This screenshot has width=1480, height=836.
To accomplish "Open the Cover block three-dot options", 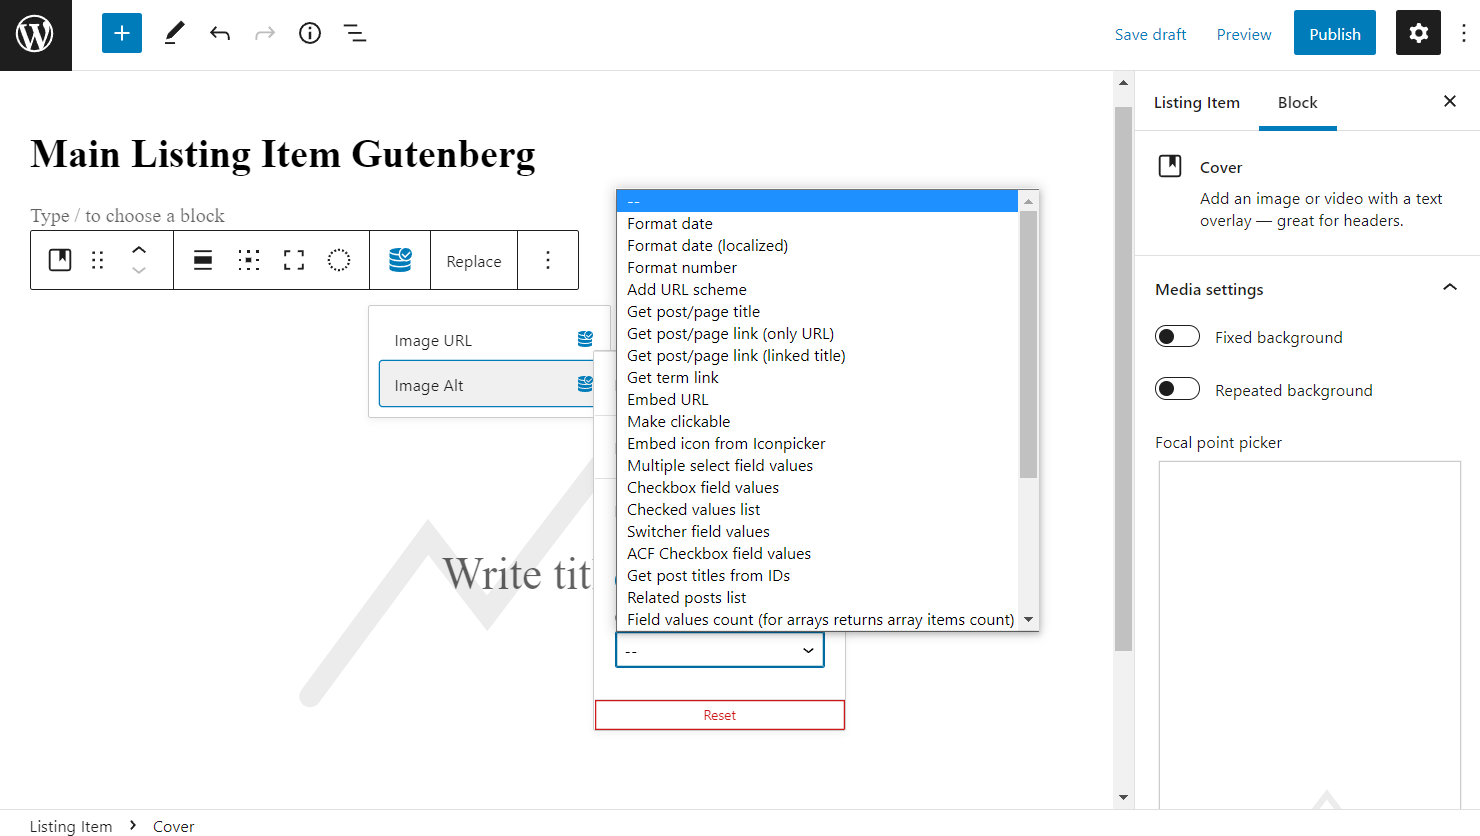I will pyautogui.click(x=548, y=260).
